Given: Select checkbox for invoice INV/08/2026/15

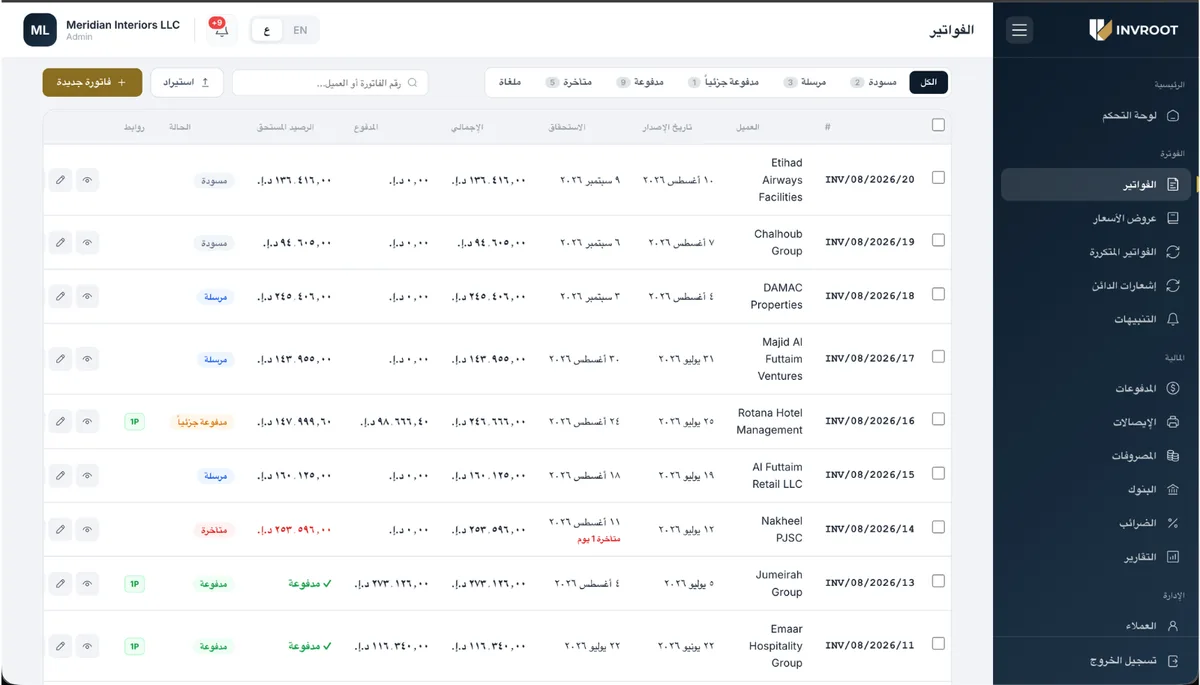Looking at the screenshot, I should point(938,473).
